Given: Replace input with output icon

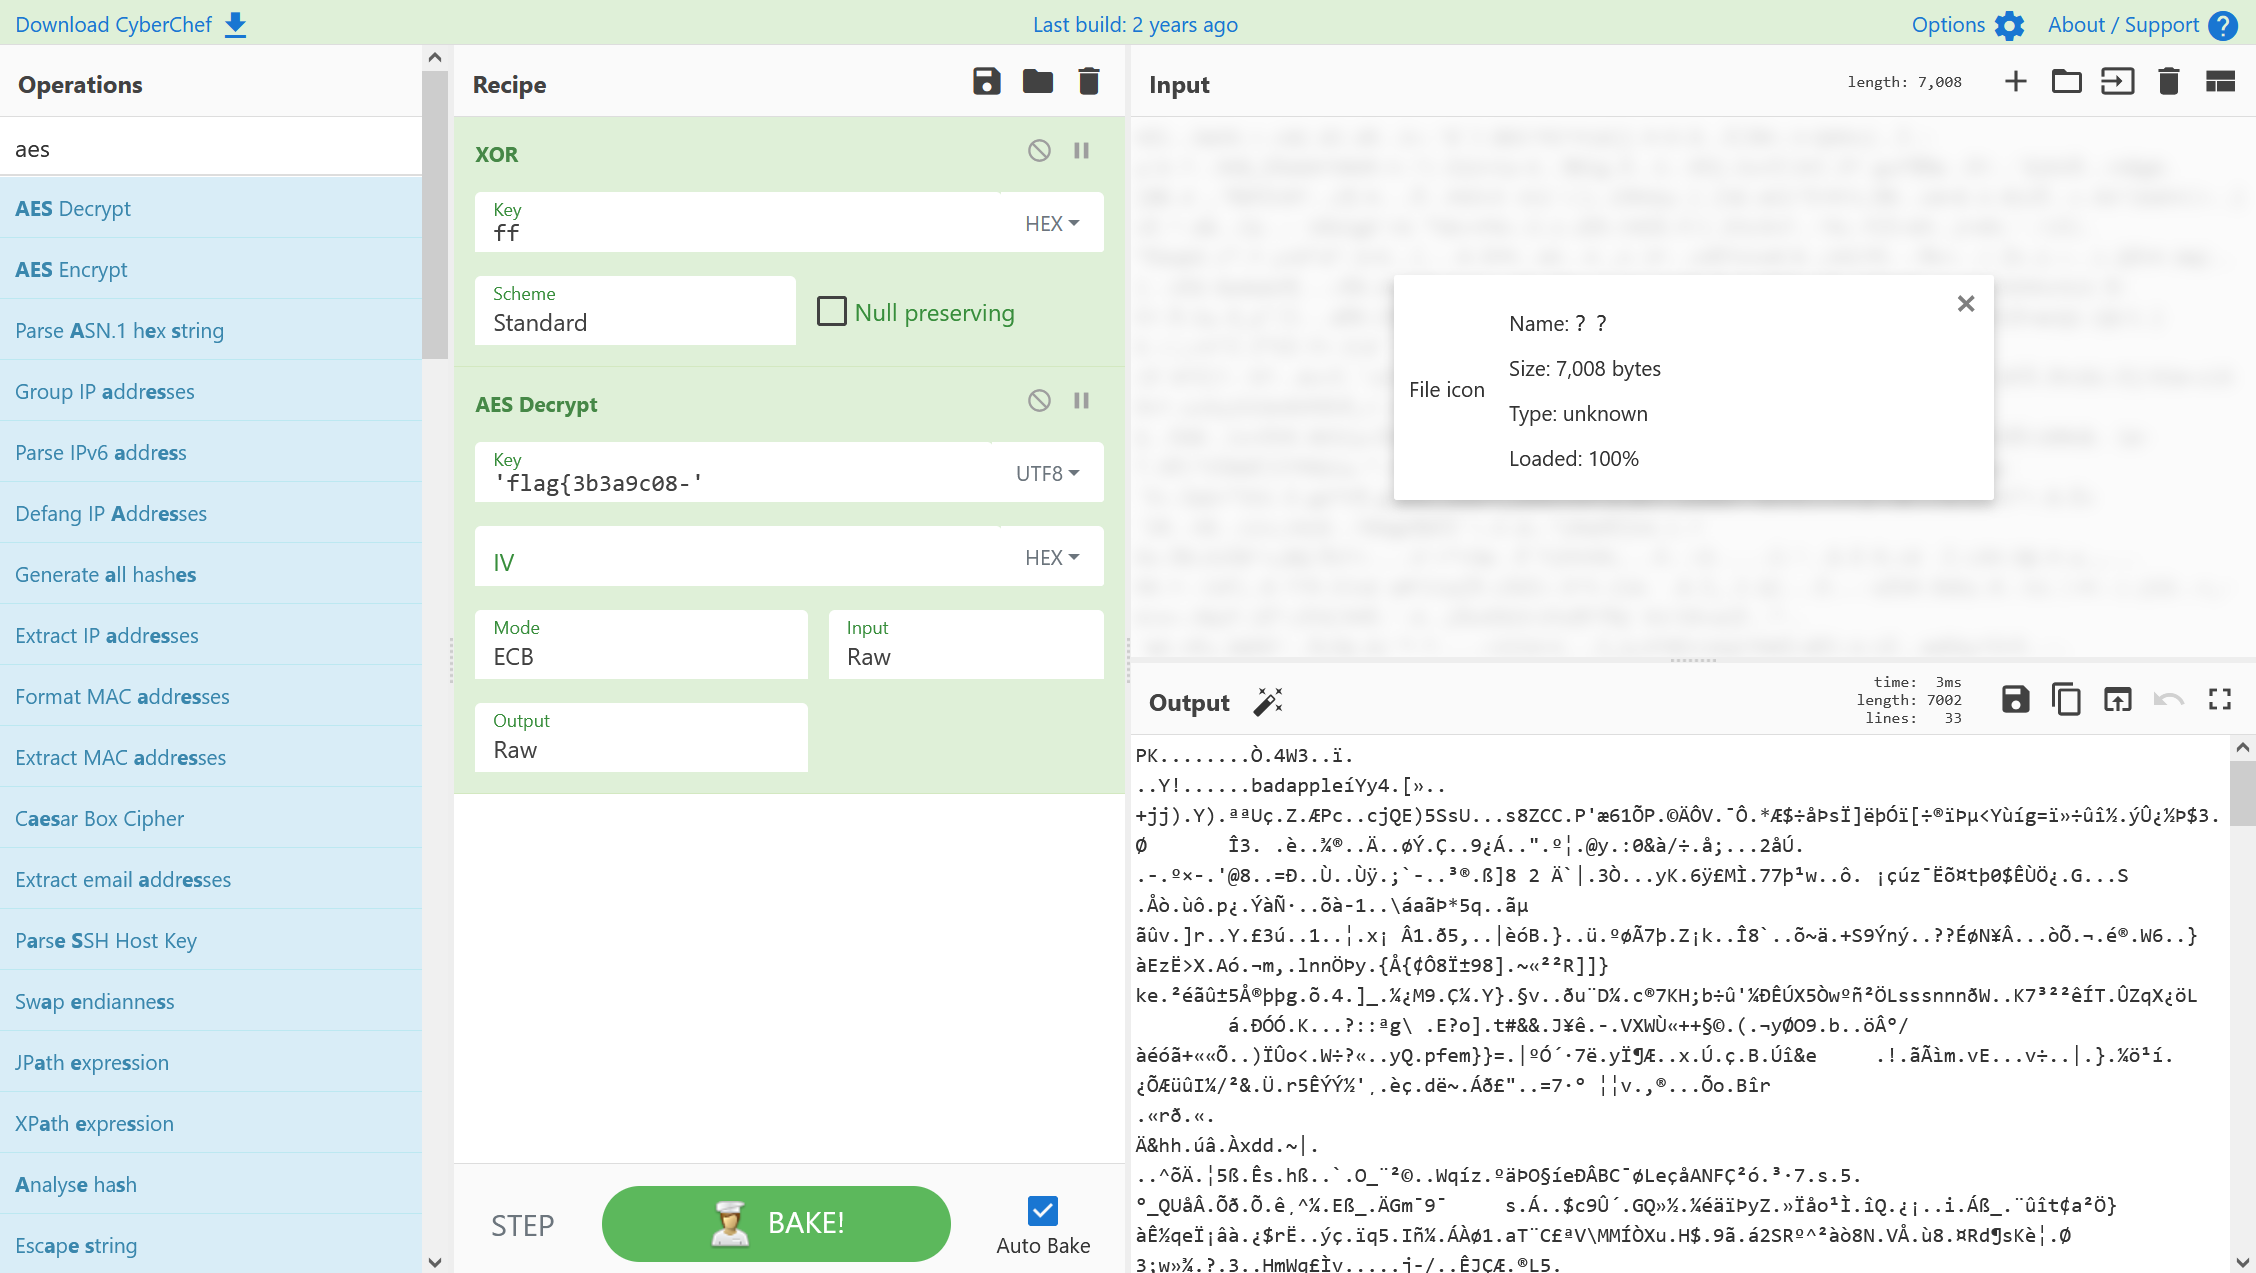Looking at the screenshot, I should click(2117, 699).
